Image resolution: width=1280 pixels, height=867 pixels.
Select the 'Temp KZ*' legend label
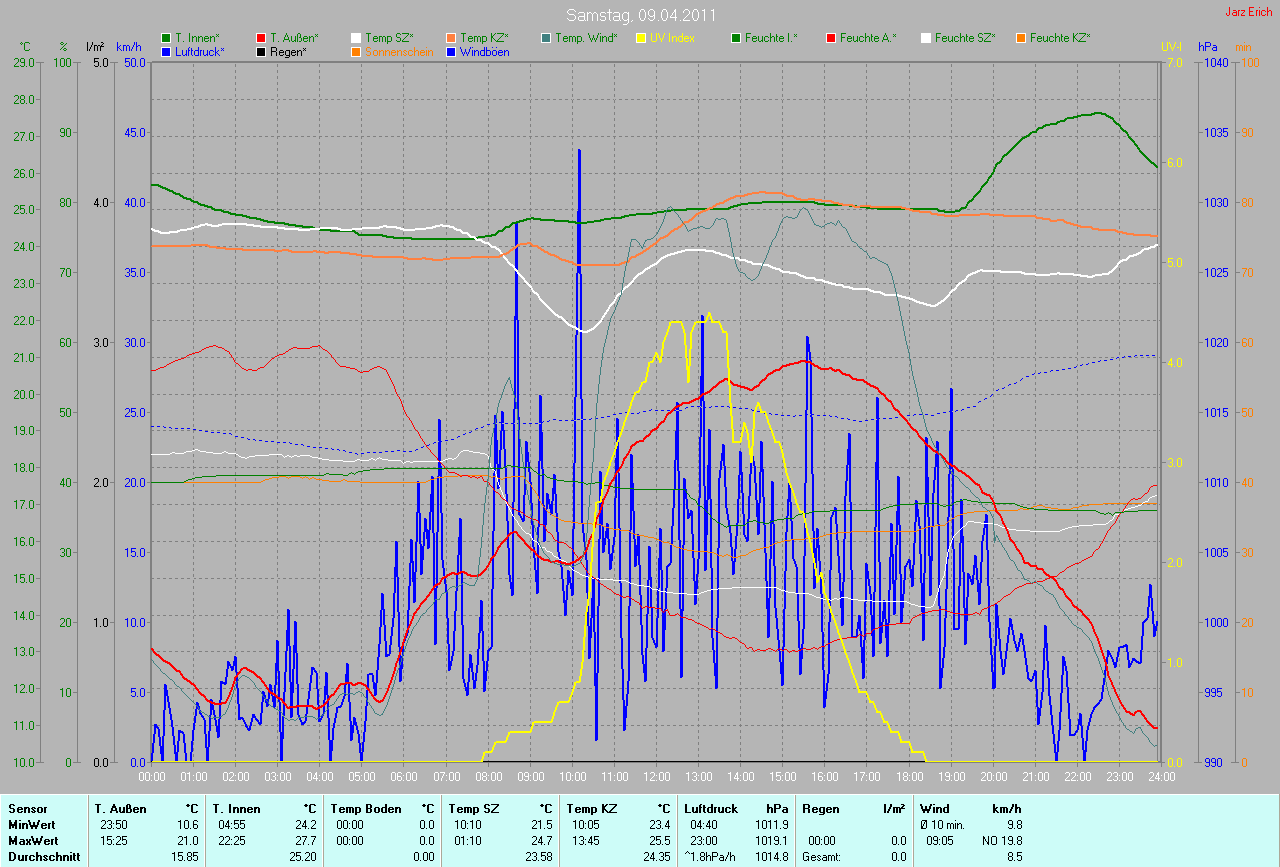[x=484, y=38]
